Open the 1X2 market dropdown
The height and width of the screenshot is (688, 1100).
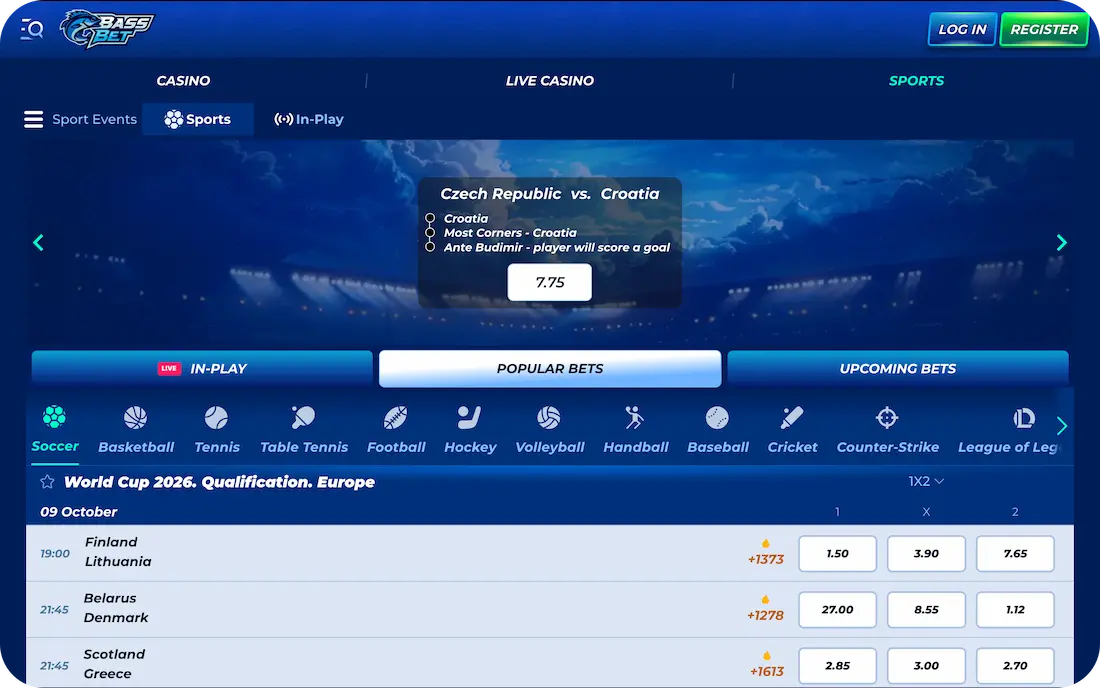point(925,481)
